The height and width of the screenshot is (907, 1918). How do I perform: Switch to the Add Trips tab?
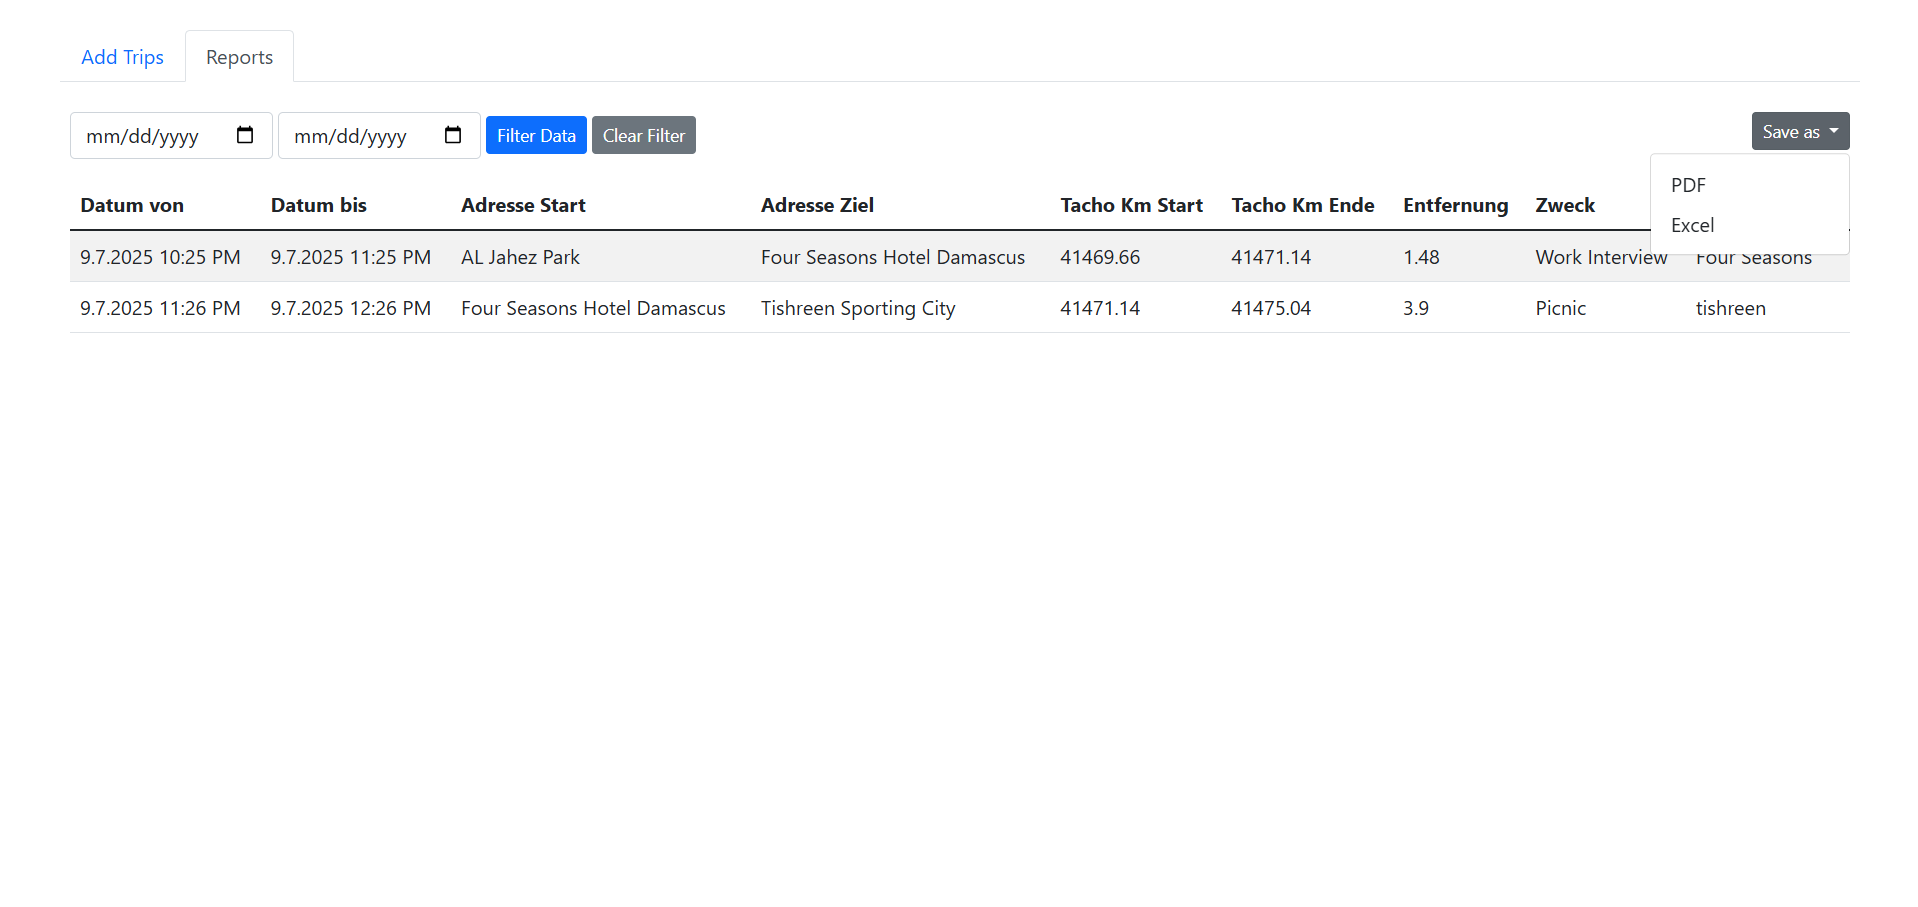click(122, 57)
